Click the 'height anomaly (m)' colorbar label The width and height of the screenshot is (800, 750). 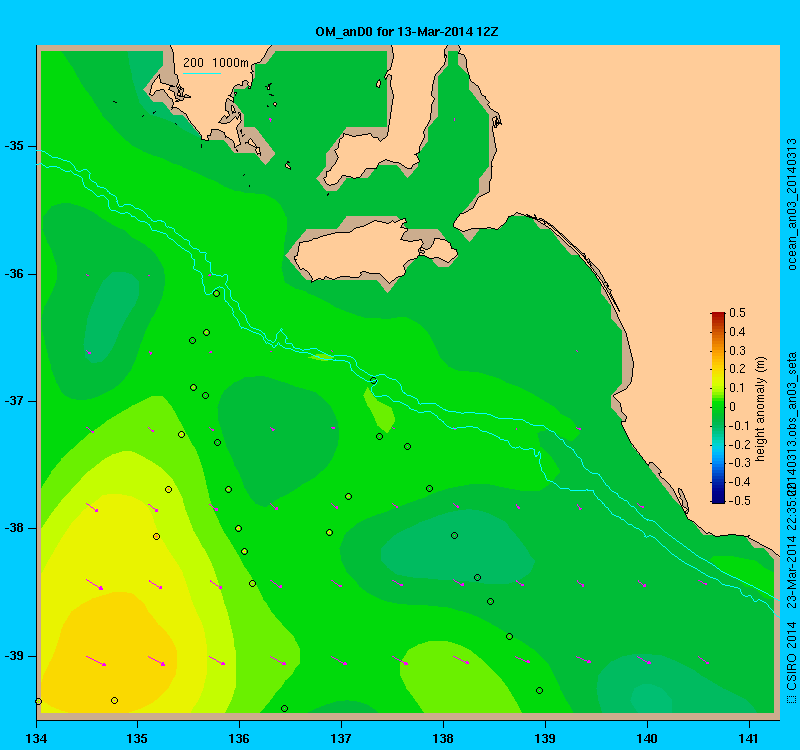point(760,410)
